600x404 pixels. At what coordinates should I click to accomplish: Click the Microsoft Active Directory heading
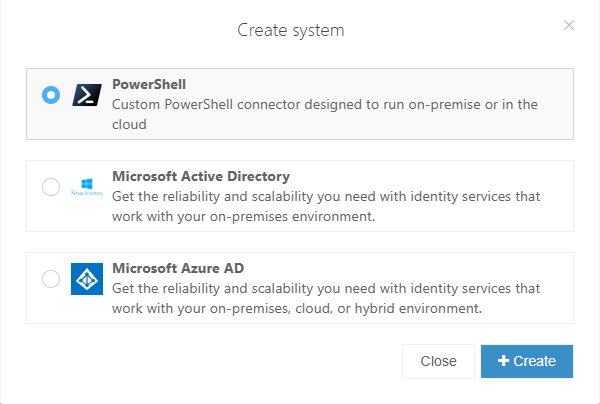[x=201, y=176]
